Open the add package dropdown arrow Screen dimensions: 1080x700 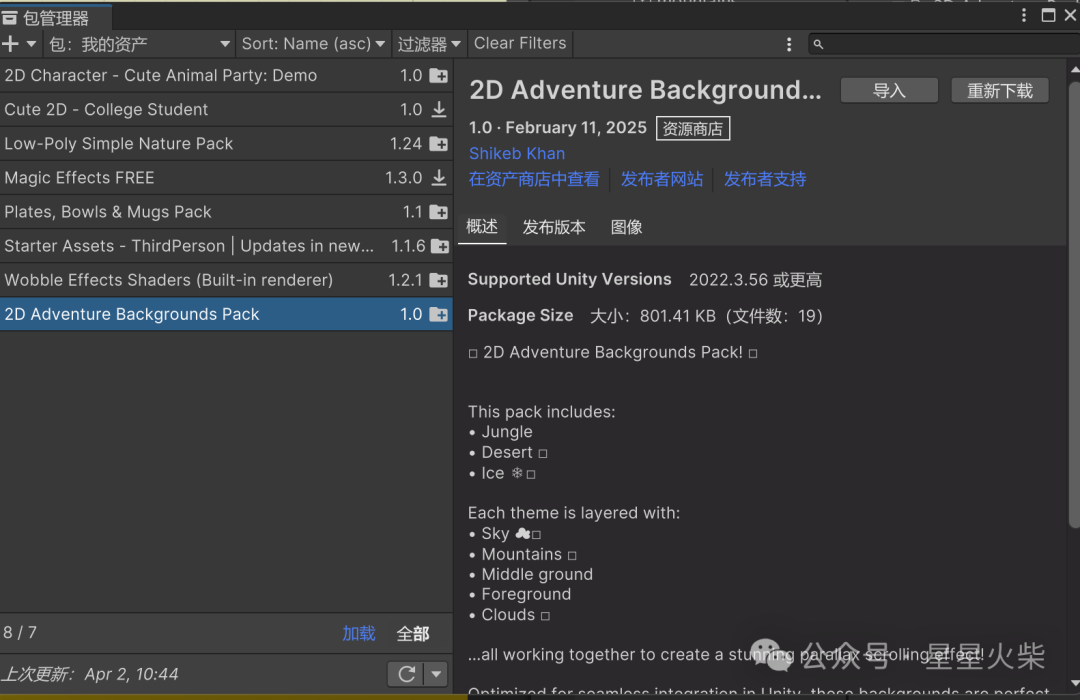click(31, 44)
